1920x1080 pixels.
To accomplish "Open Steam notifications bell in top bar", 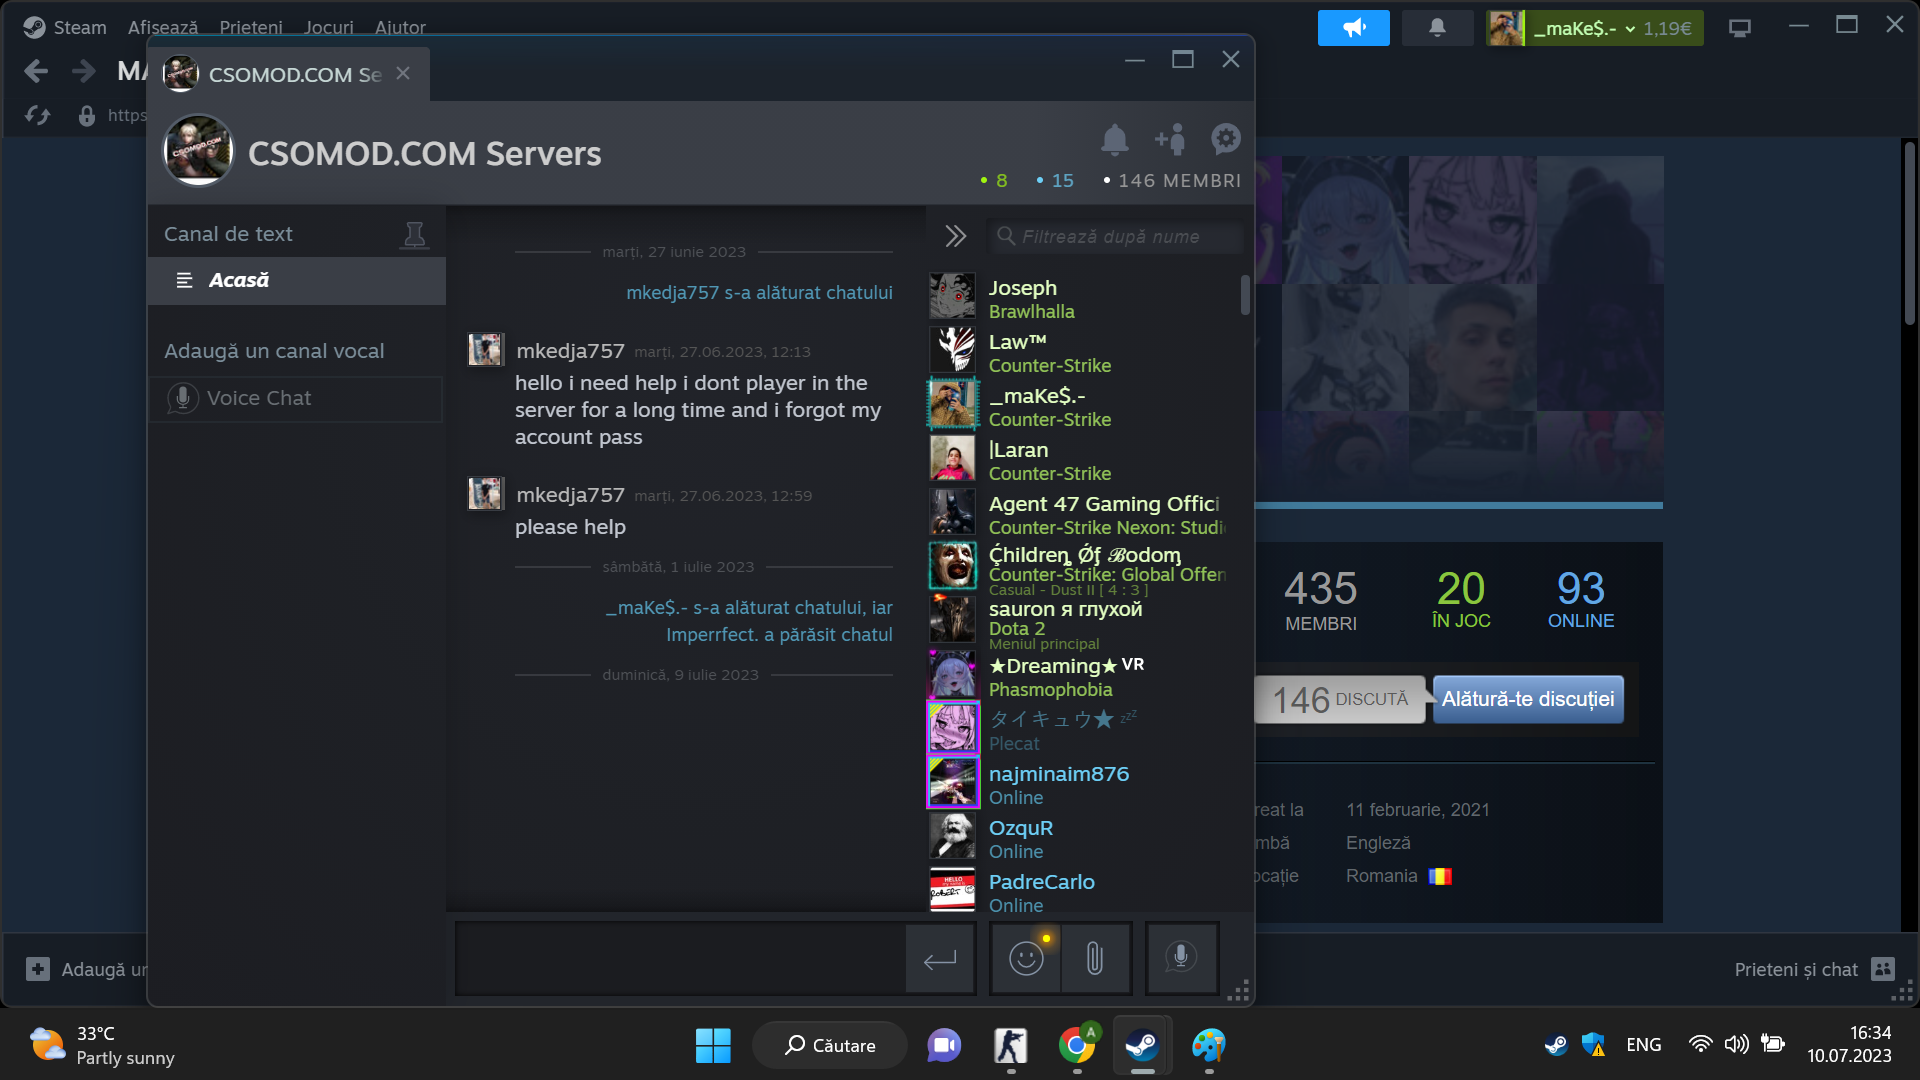I will (x=1437, y=28).
